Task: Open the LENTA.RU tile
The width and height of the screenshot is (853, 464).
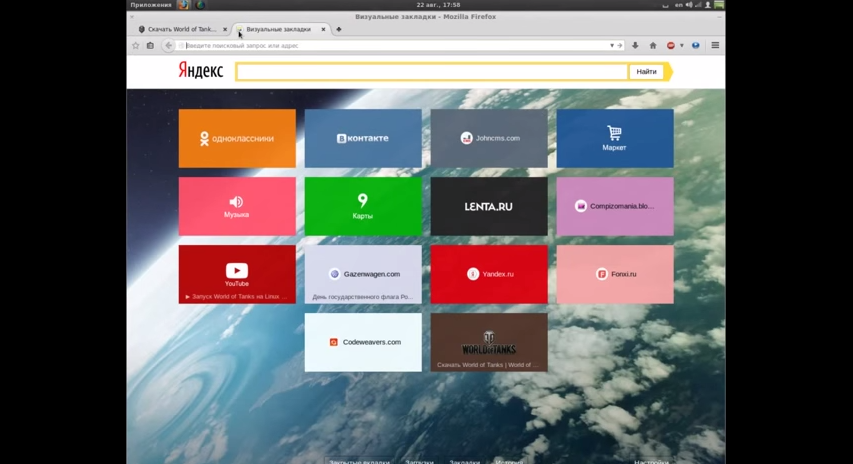Action: coord(489,206)
